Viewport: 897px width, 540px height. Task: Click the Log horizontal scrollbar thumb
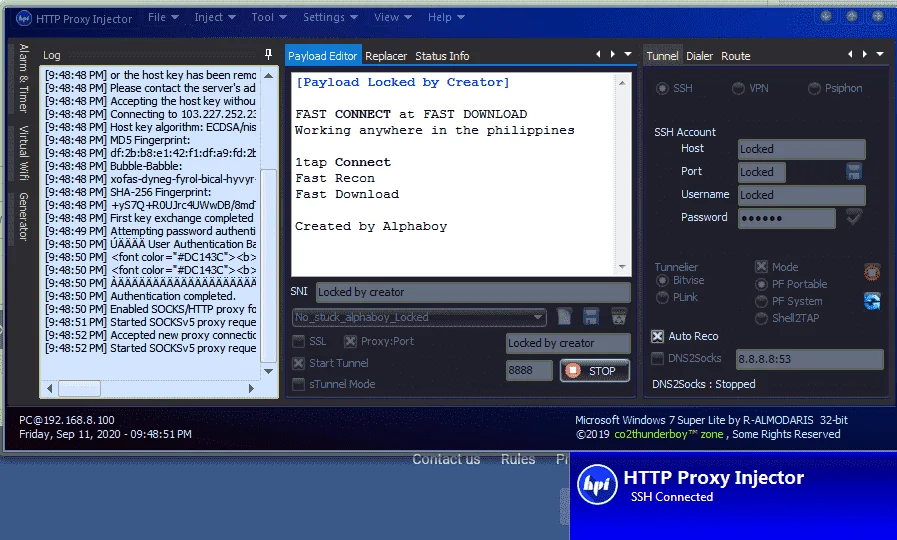tap(80, 388)
